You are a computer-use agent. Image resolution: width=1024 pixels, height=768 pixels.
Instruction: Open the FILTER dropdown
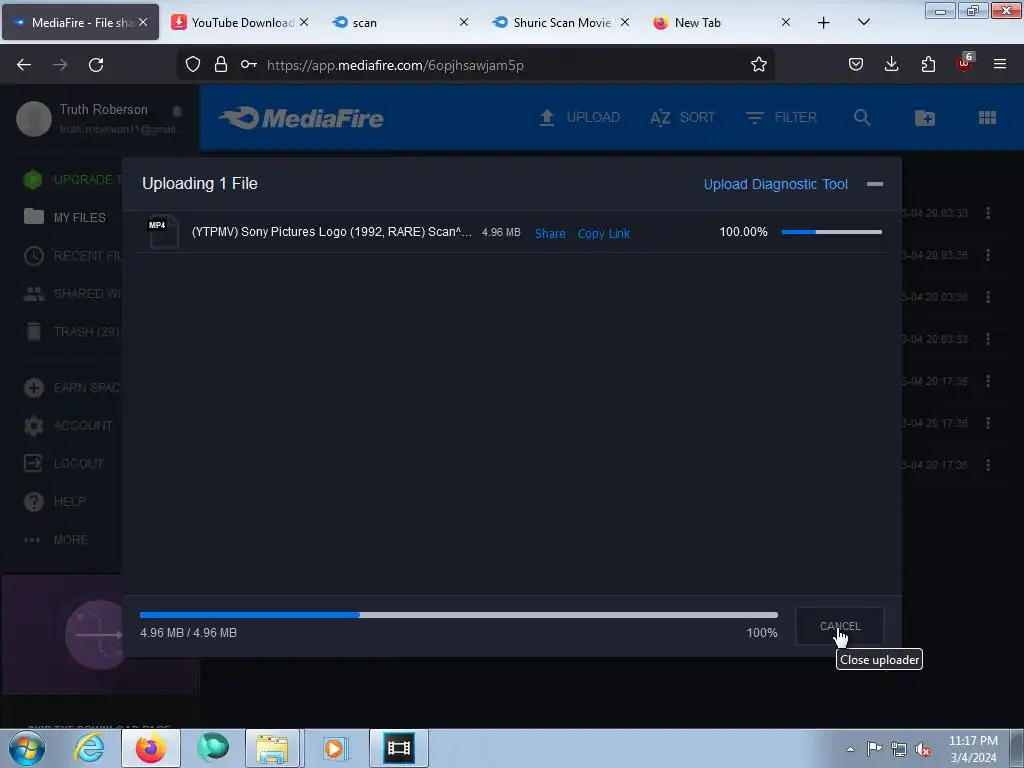pyautogui.click(x=781, y=118)
